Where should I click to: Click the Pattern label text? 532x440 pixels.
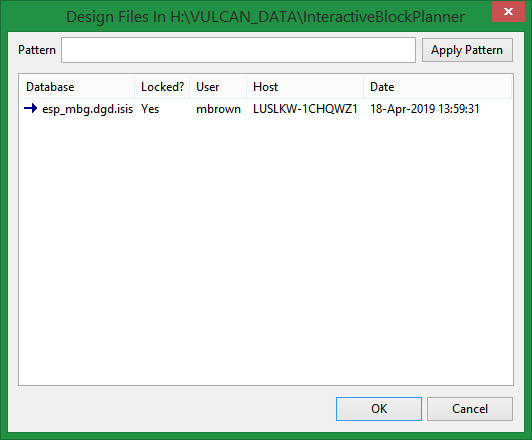click(x=37, y=50)
